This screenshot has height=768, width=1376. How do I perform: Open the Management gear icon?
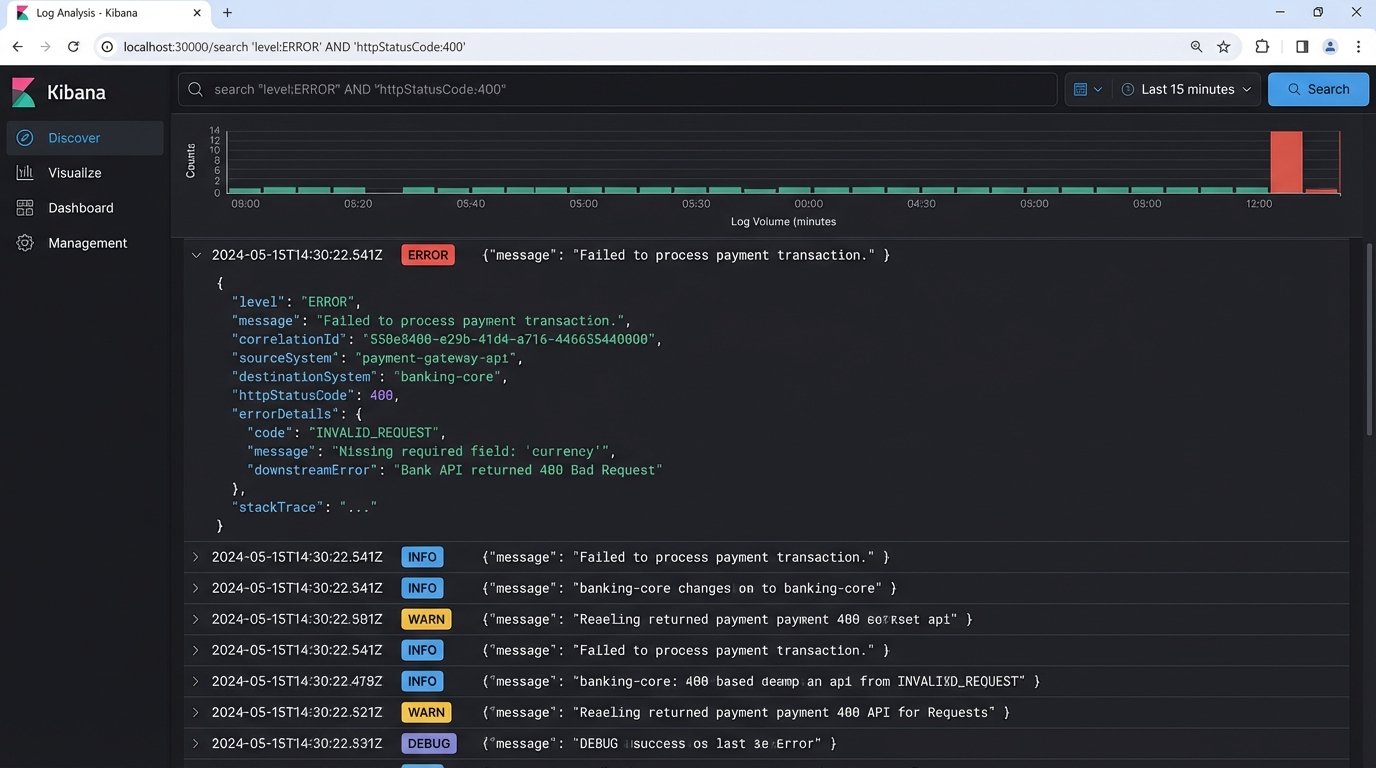[25, 243]
